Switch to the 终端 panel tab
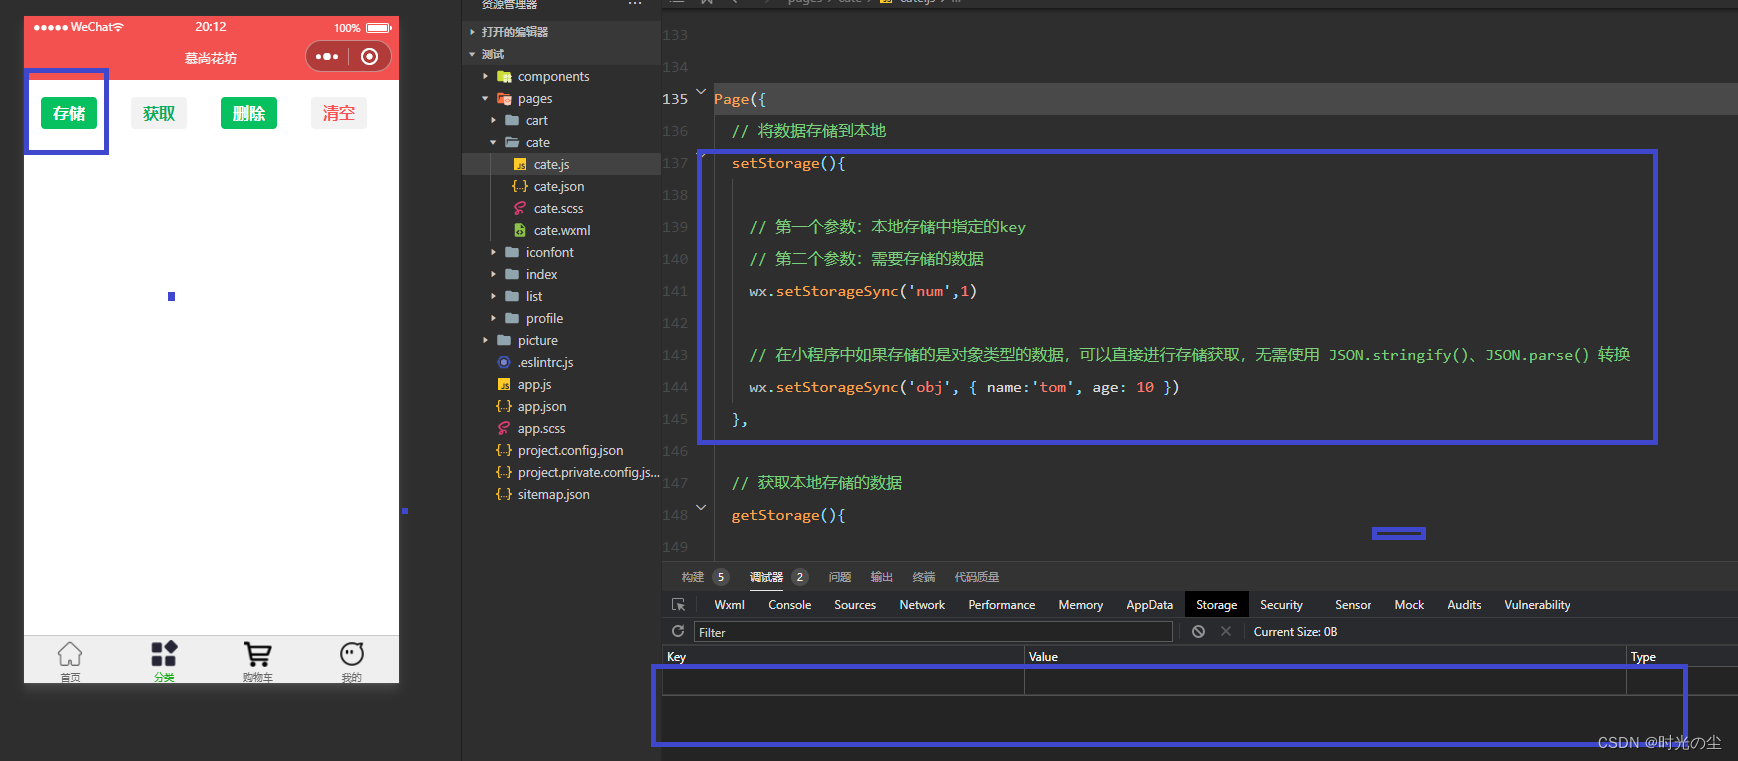This screenshot has height=761, width=1738. coord(924,577)
